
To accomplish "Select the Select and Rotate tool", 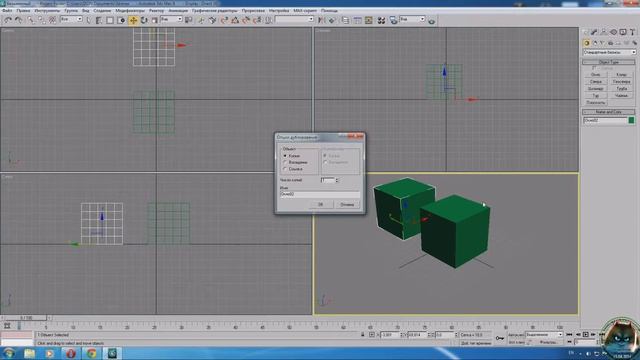I will click(x=144, y=20).
